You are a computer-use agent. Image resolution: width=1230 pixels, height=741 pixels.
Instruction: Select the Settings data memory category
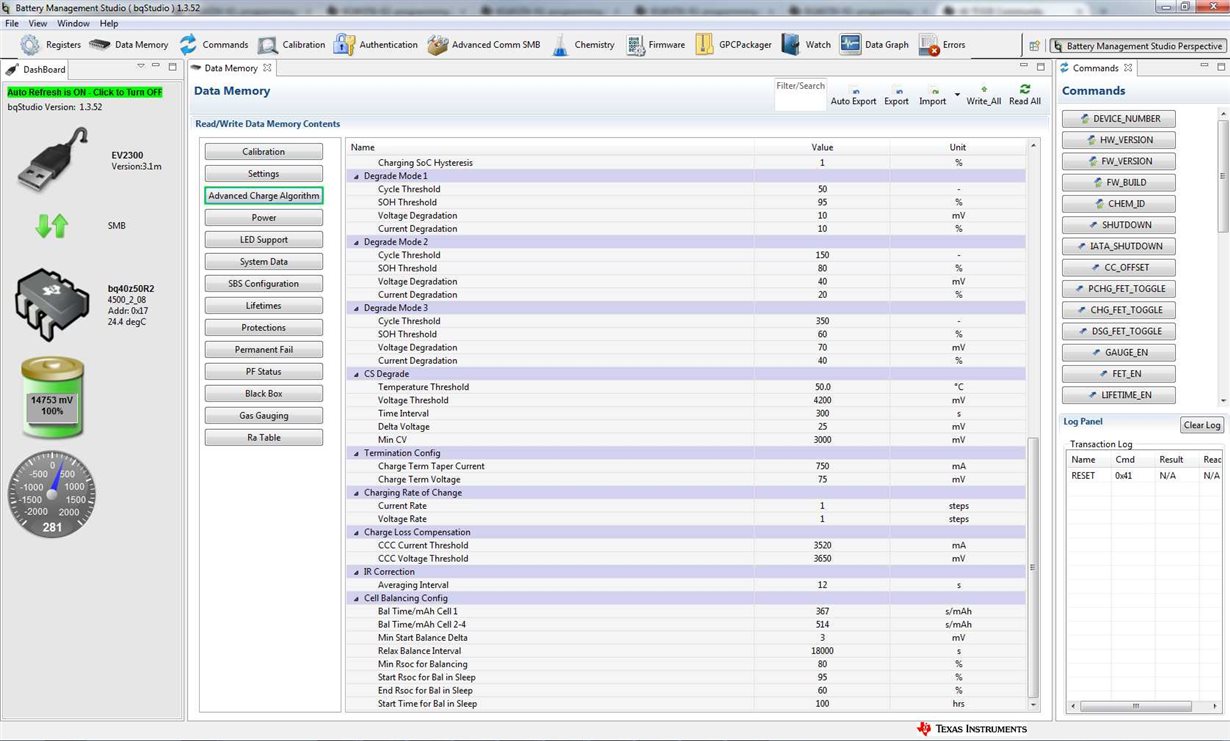tap(264, 174)
